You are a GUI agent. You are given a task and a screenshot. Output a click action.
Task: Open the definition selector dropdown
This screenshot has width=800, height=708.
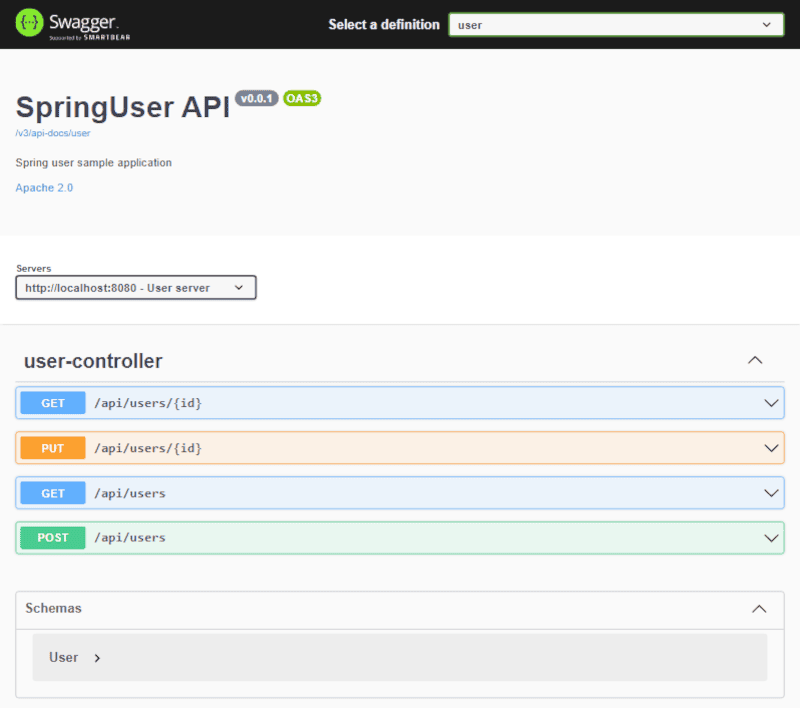(x=616, y=24)
